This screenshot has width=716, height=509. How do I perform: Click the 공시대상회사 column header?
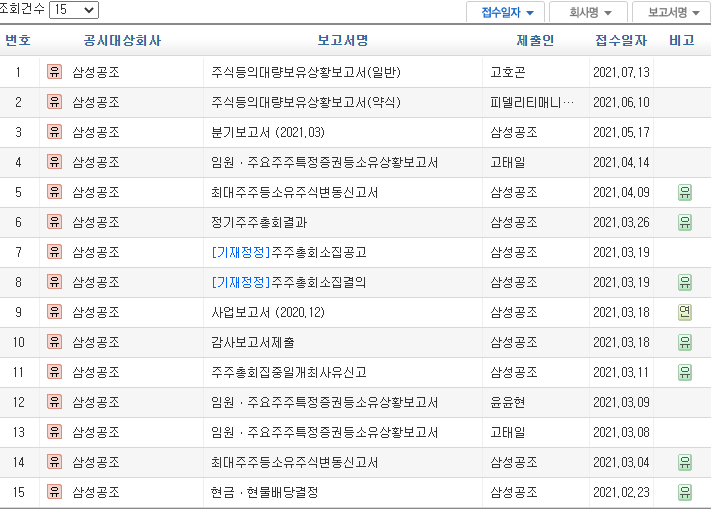(122, 41)
